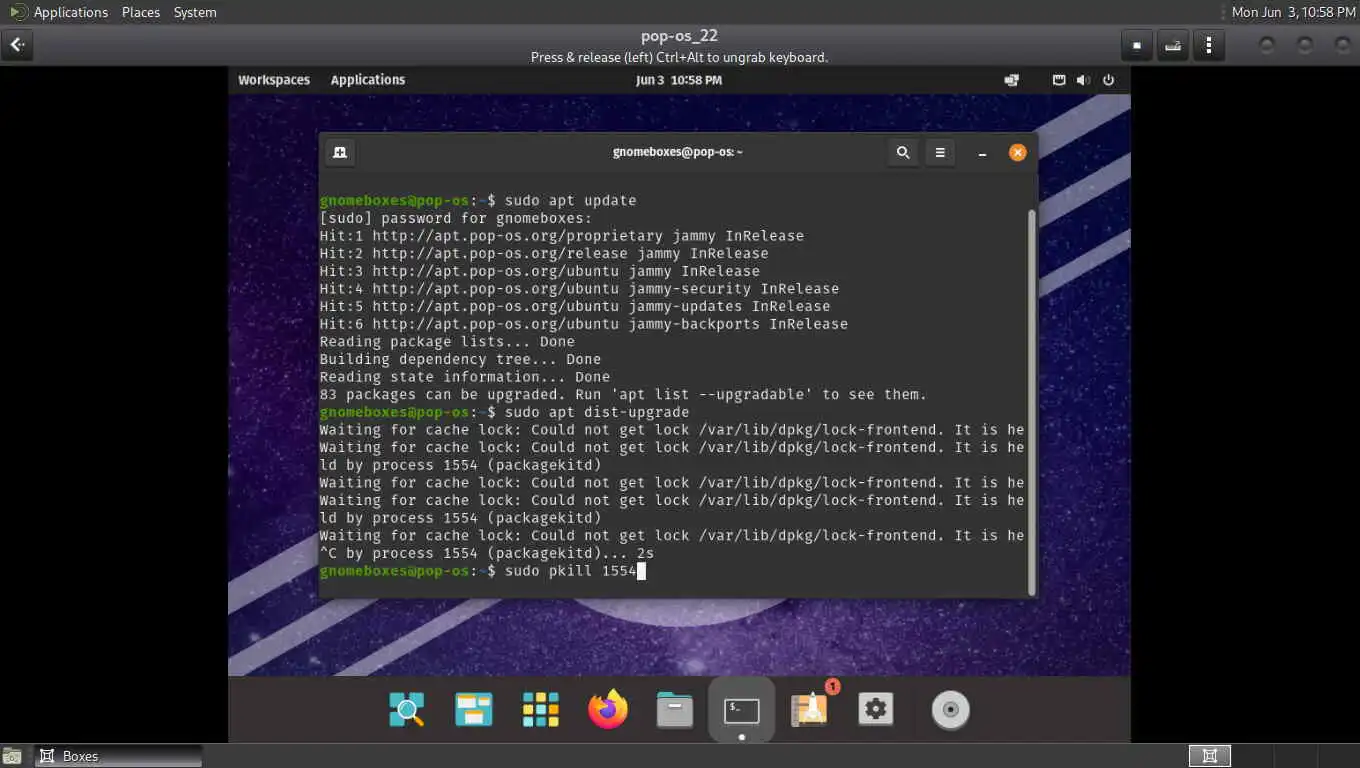The width and height of the screenshot is (1360, 768).
Task: Click the 'sudo apt dist-upgrade' command text
Action: (597, 412)
